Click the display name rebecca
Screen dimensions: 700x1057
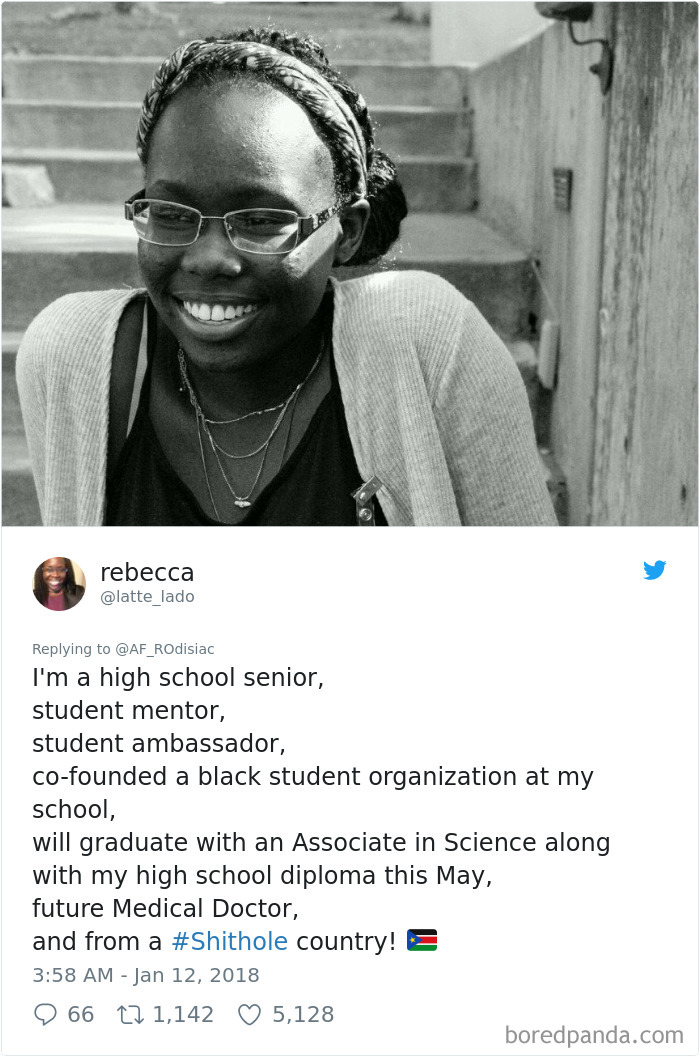(147, 573)
